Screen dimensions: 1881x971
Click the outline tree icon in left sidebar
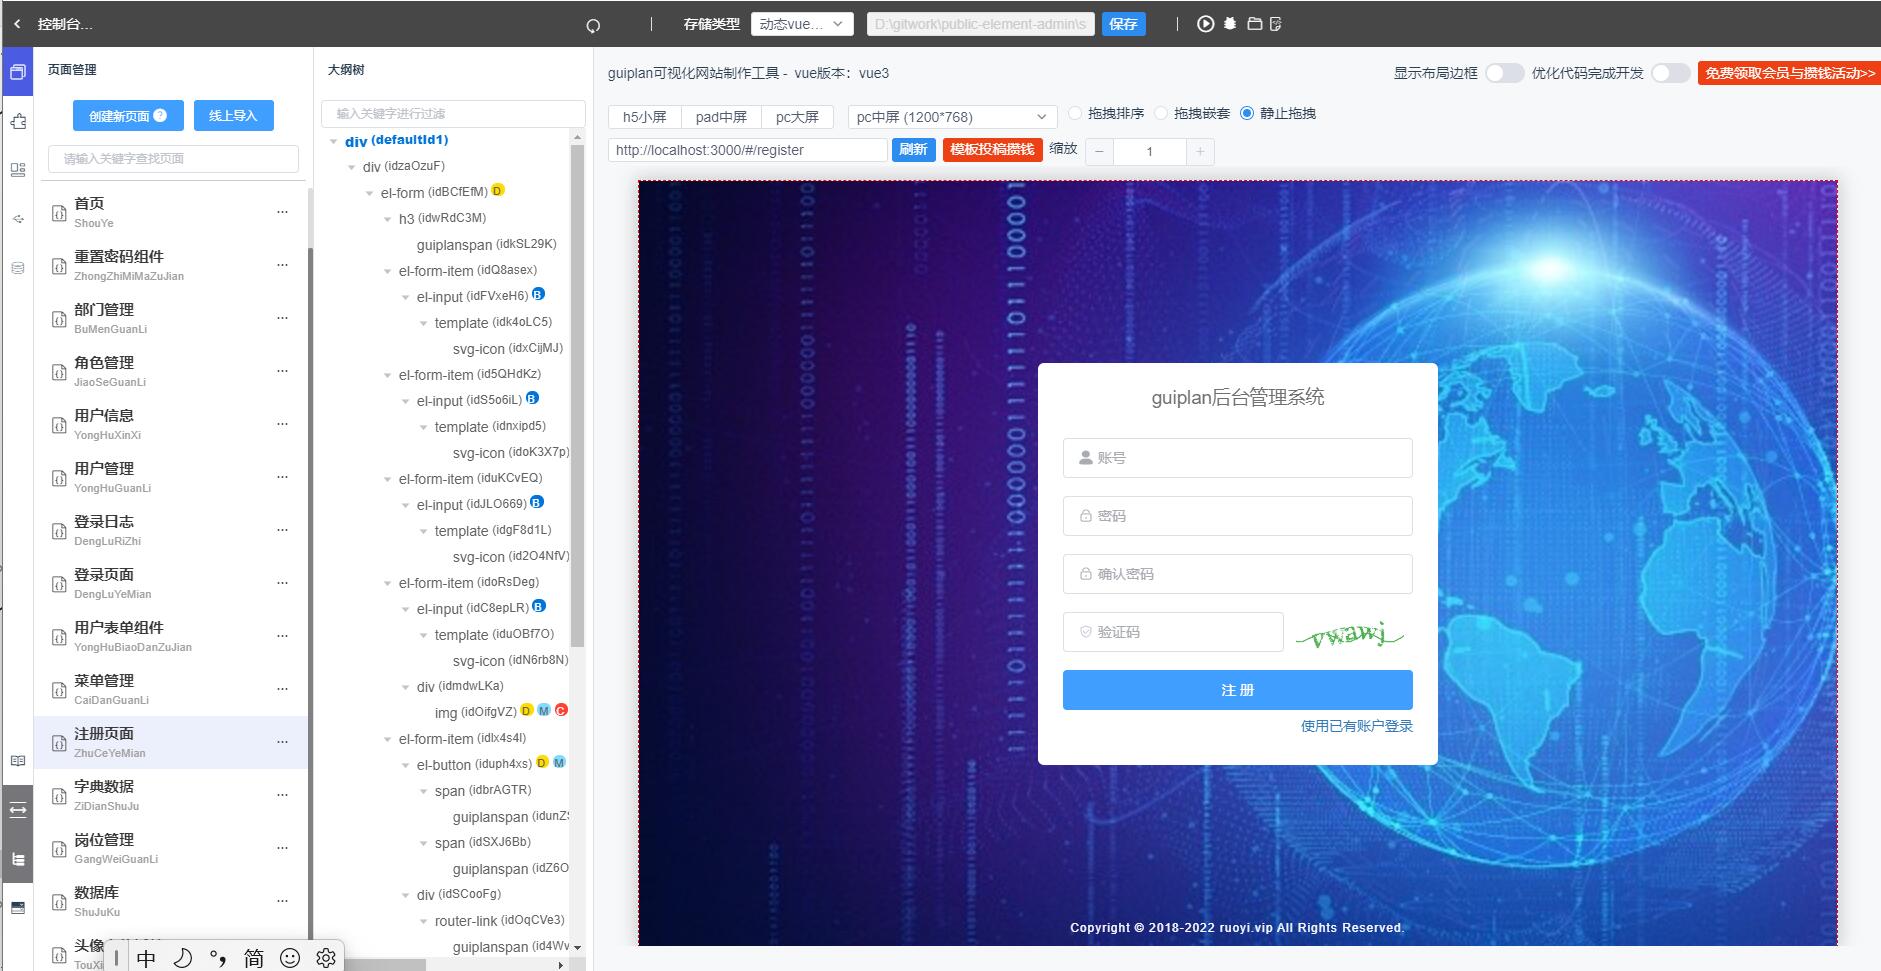tap(18, 859)
